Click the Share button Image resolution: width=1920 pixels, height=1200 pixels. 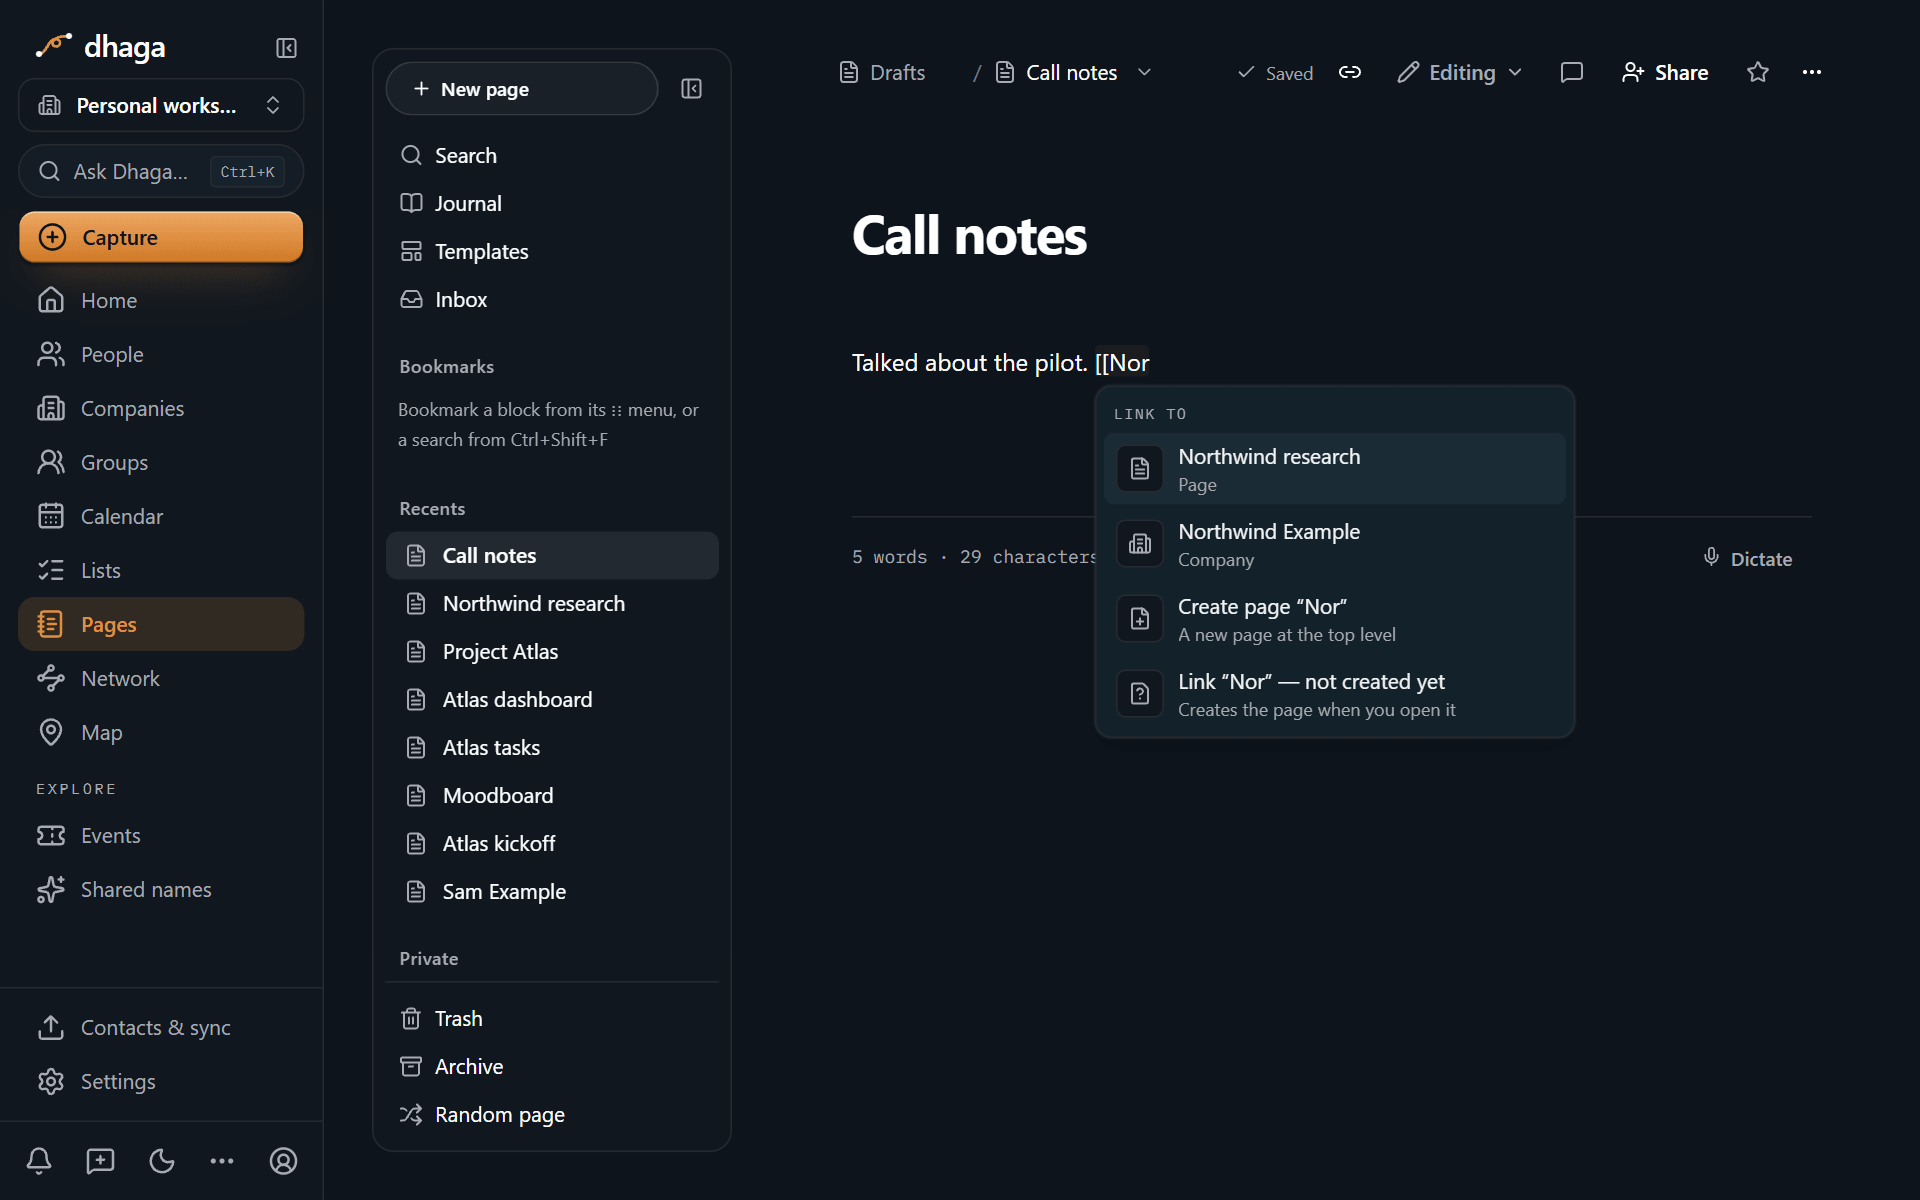point(1665,72)
